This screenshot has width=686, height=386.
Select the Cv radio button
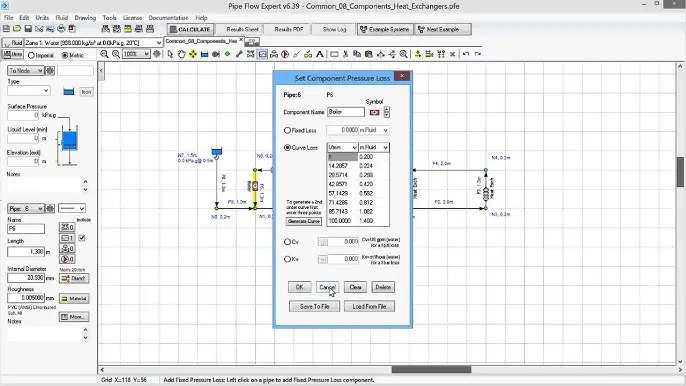pos(287,242)
